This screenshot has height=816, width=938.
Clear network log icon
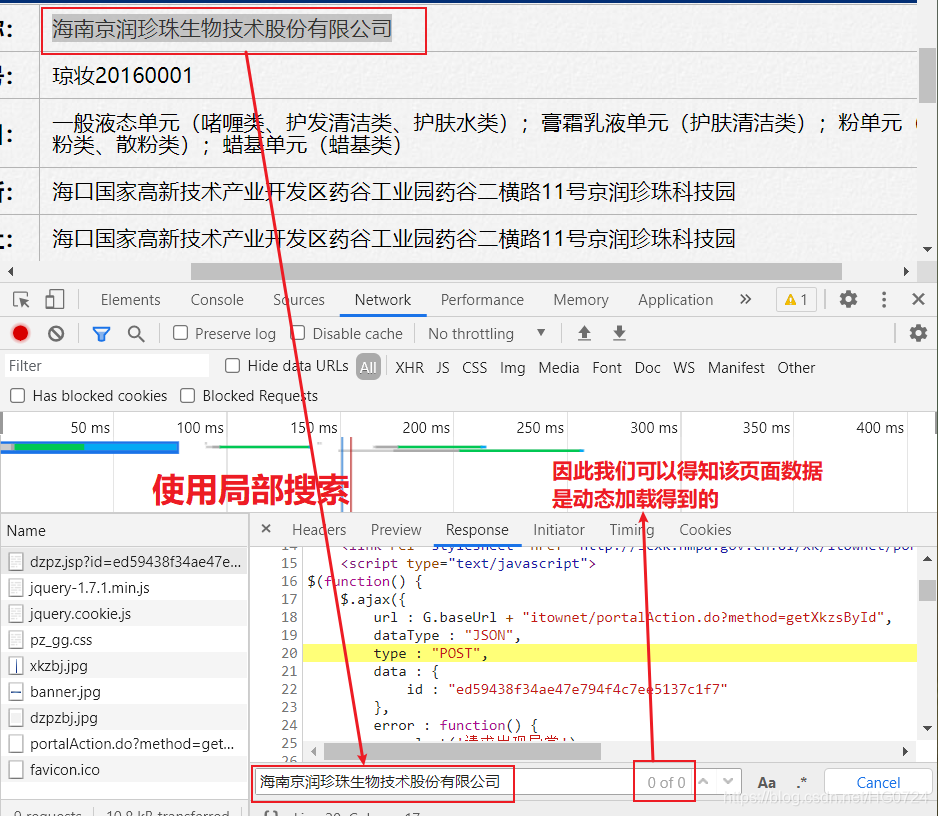coord(56,333)
